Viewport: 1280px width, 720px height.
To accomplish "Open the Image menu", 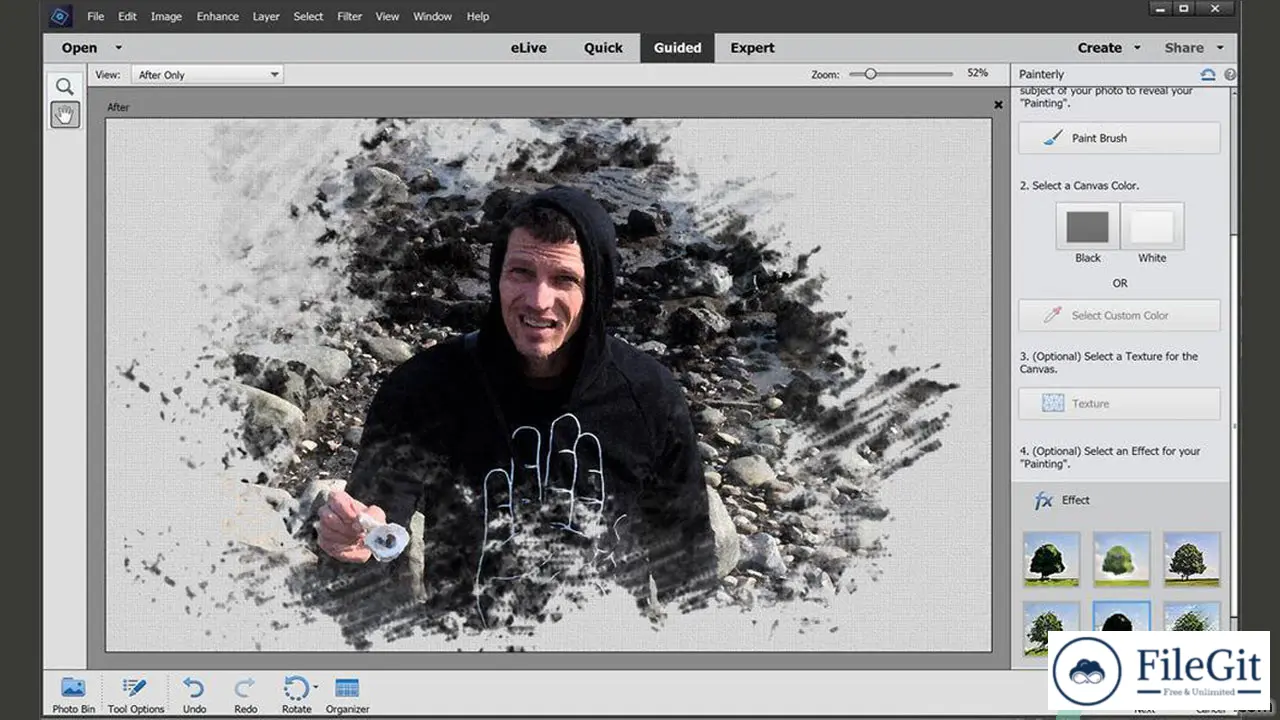I will pyautogui.click(x=166, y=16).
